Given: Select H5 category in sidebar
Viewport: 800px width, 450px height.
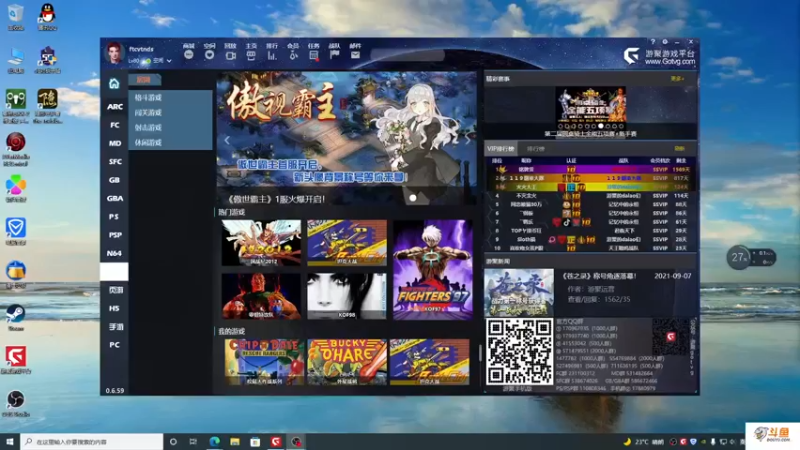Looking at the screenshot, I should click(115, 309).
